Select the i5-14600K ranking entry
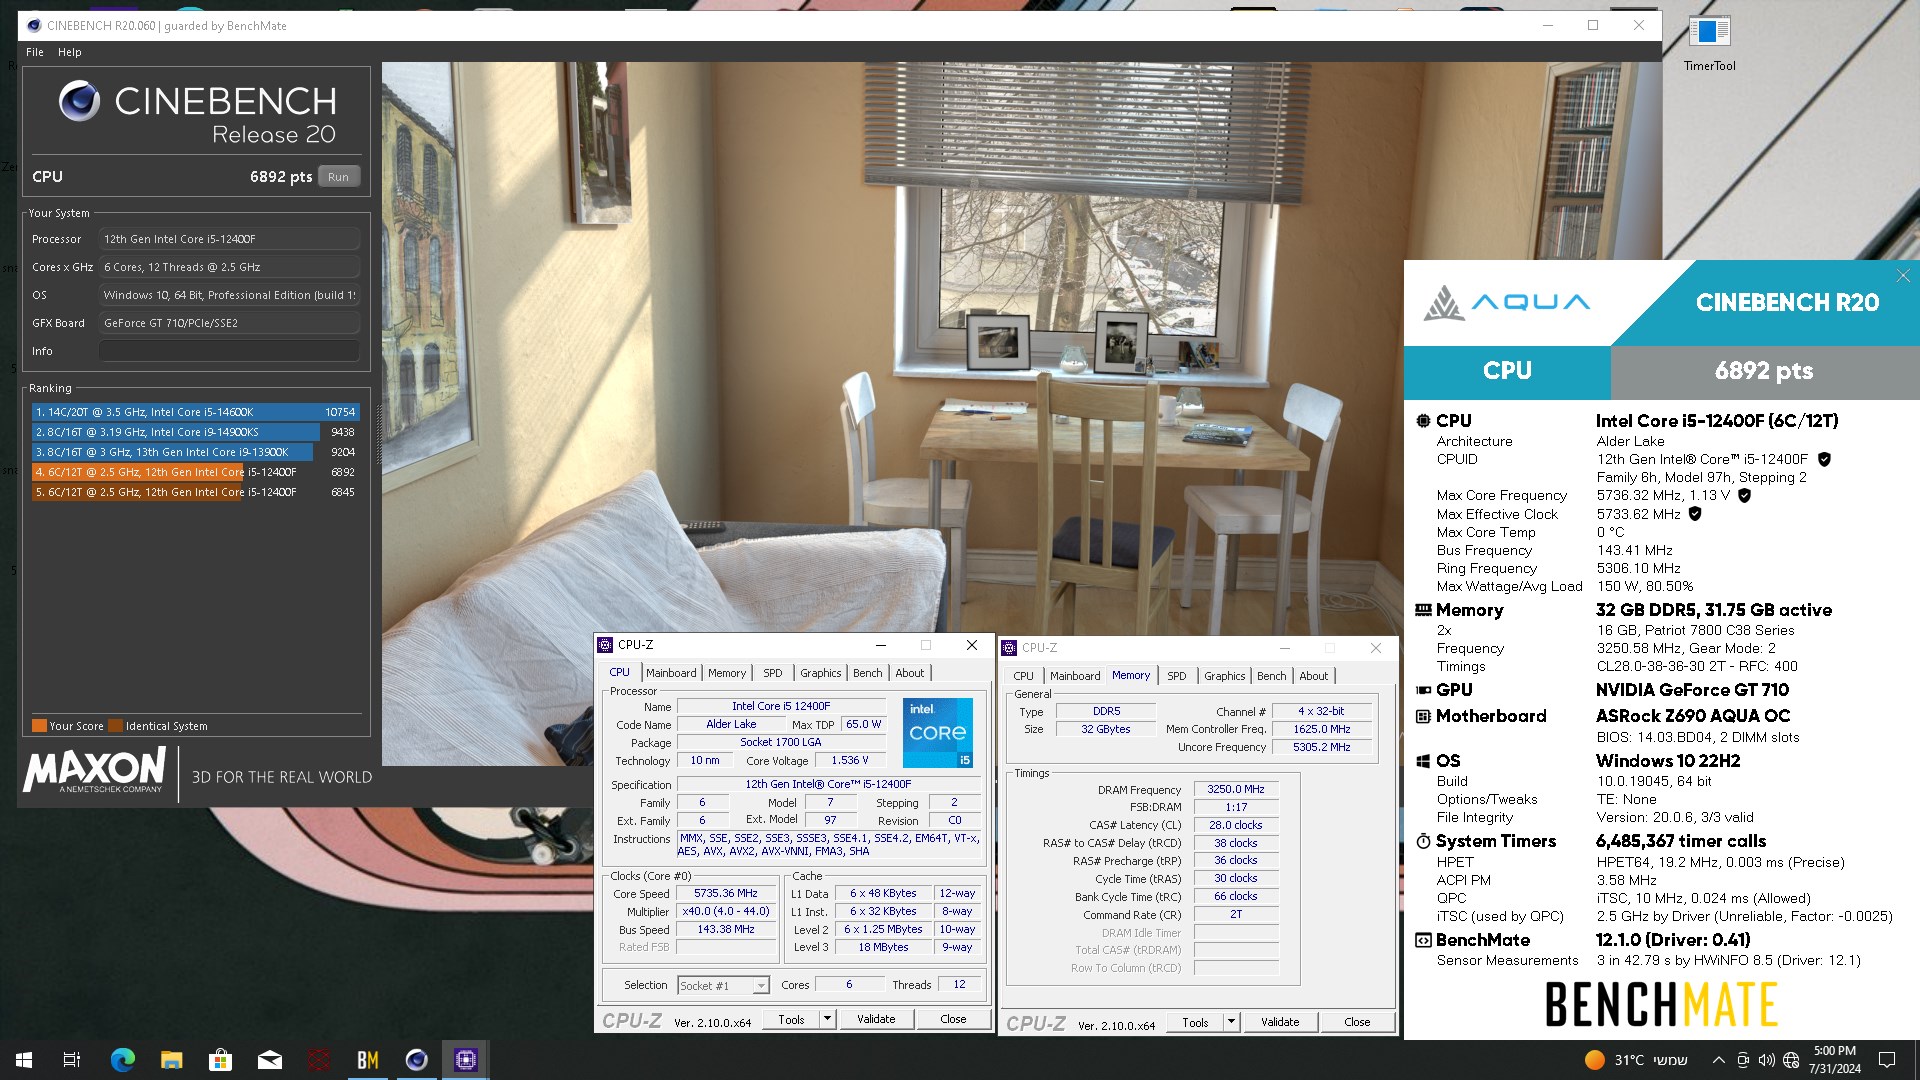The width and height of the screenshot is (1920, 1080). coord(195,412)
